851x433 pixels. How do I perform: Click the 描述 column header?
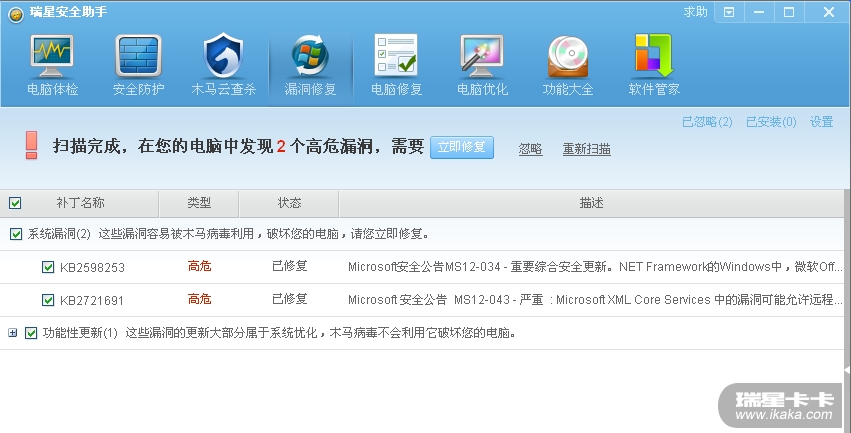click(592, 203)
